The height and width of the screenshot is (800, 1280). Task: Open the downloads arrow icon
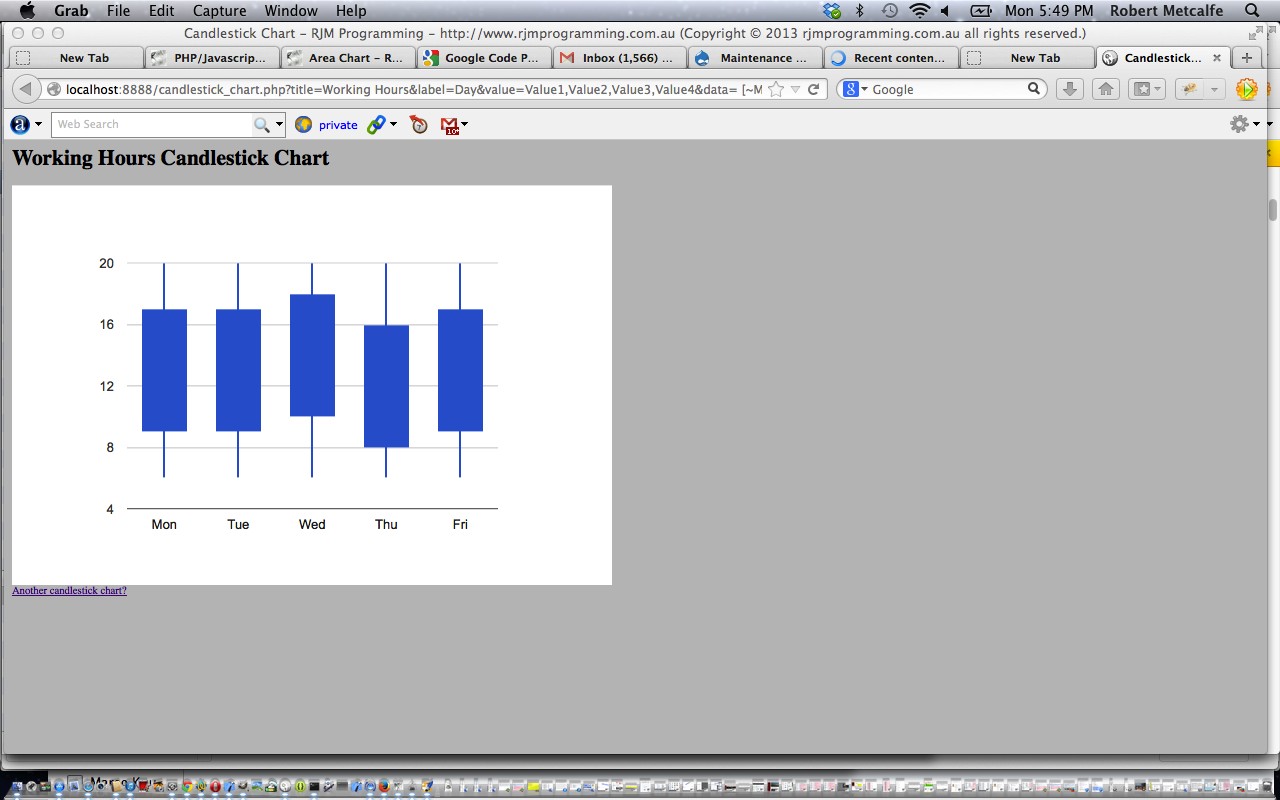1069,89
